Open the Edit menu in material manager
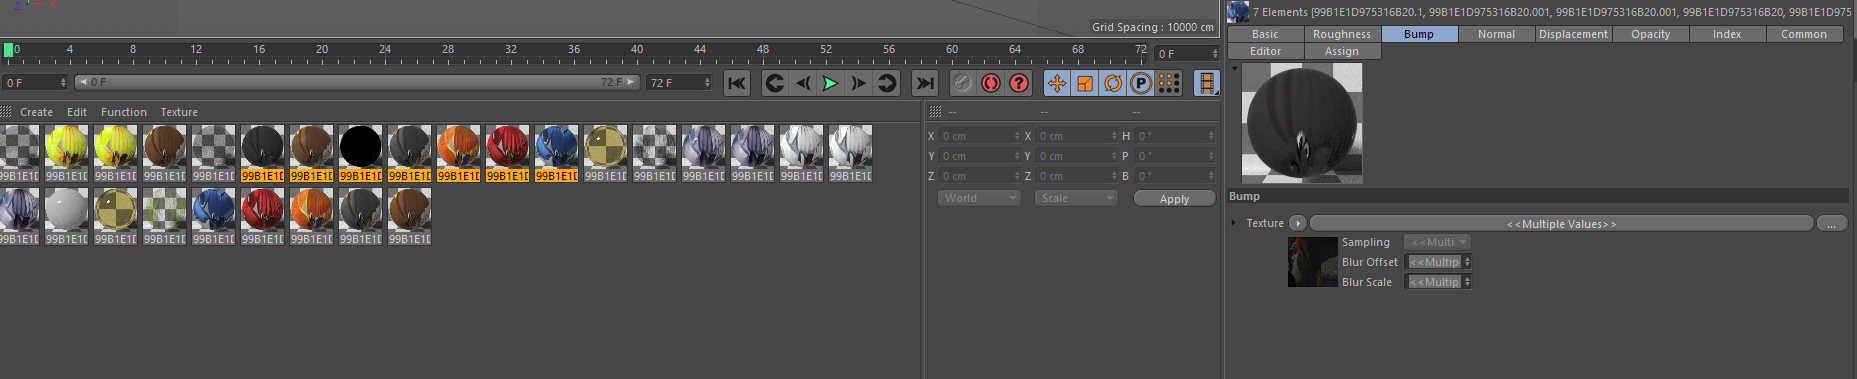This screenshot has height=379, width=1857. 77,112
